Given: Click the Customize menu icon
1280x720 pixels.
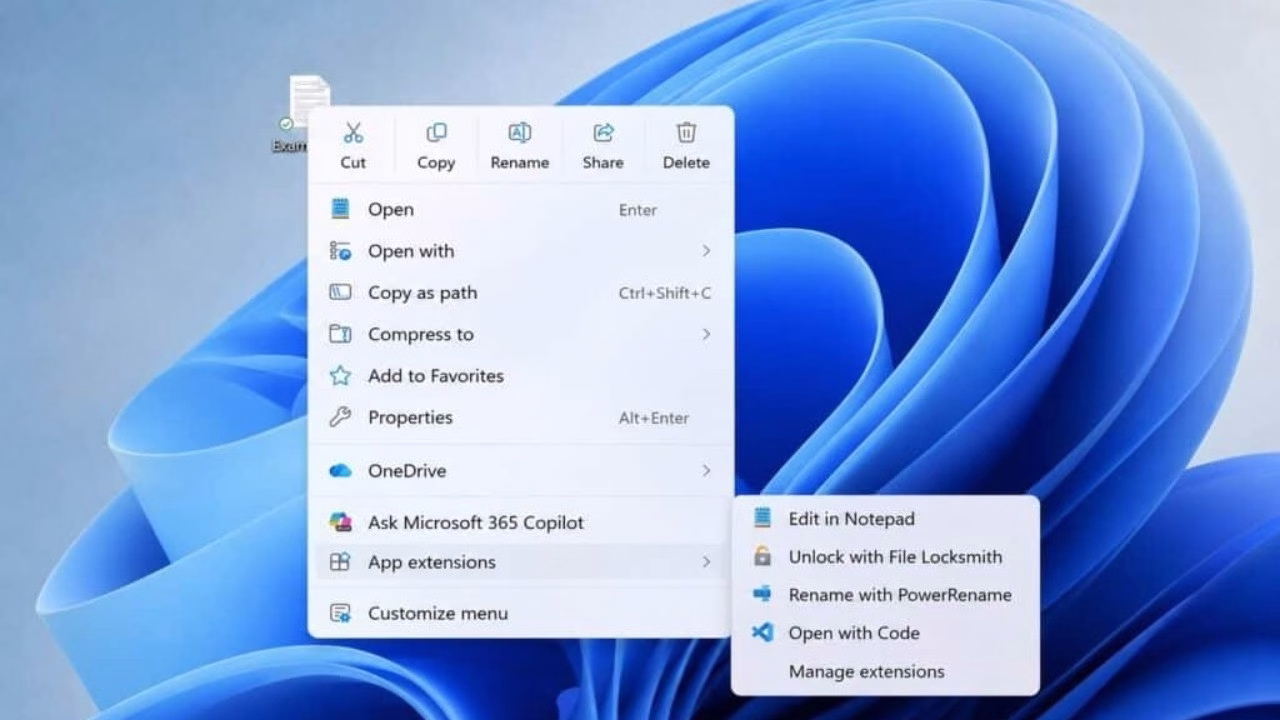Looking at the screenshot, I should click(x=340, y=613).
